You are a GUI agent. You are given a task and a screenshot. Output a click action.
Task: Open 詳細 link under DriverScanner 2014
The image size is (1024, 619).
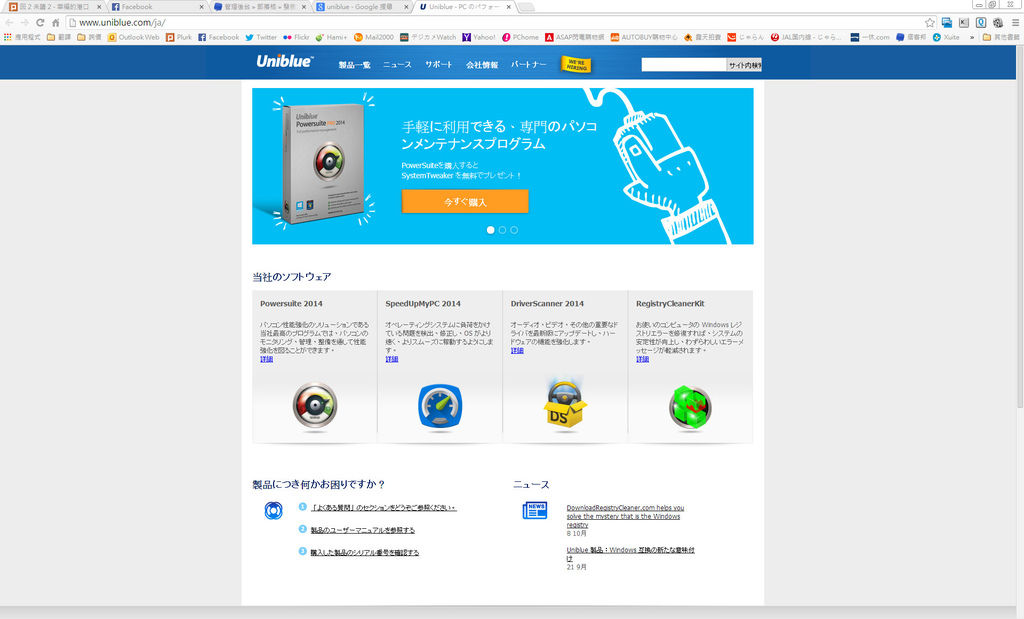(517, 351)
